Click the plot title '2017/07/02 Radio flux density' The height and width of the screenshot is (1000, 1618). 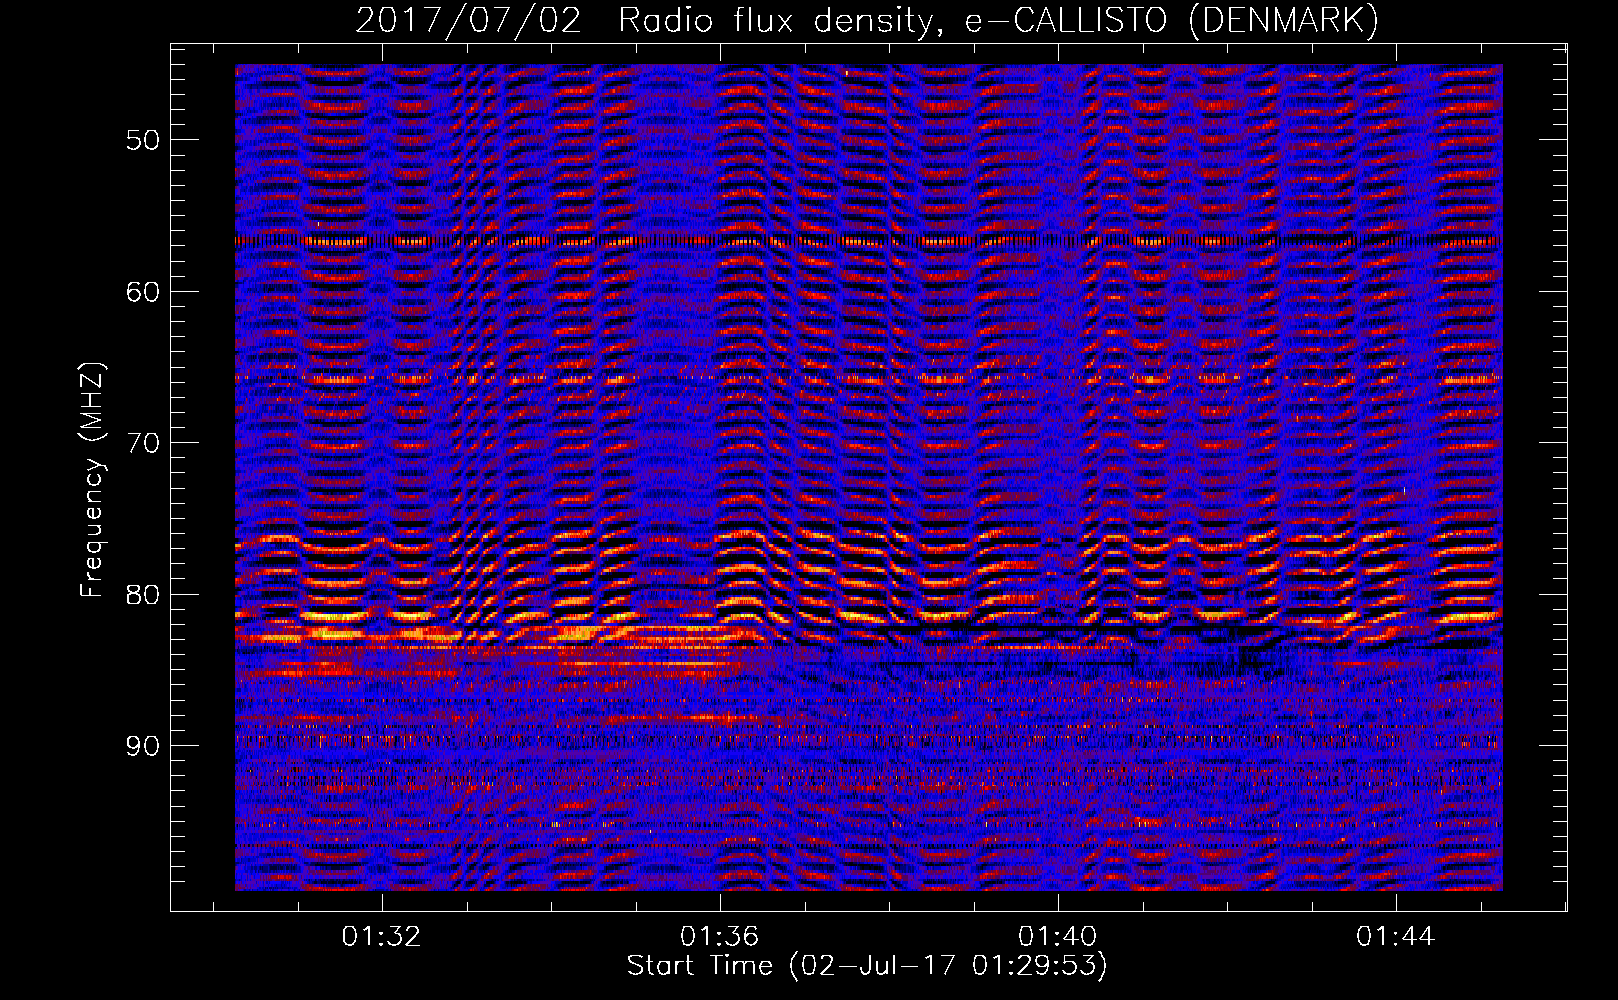[x=867, y=21]
